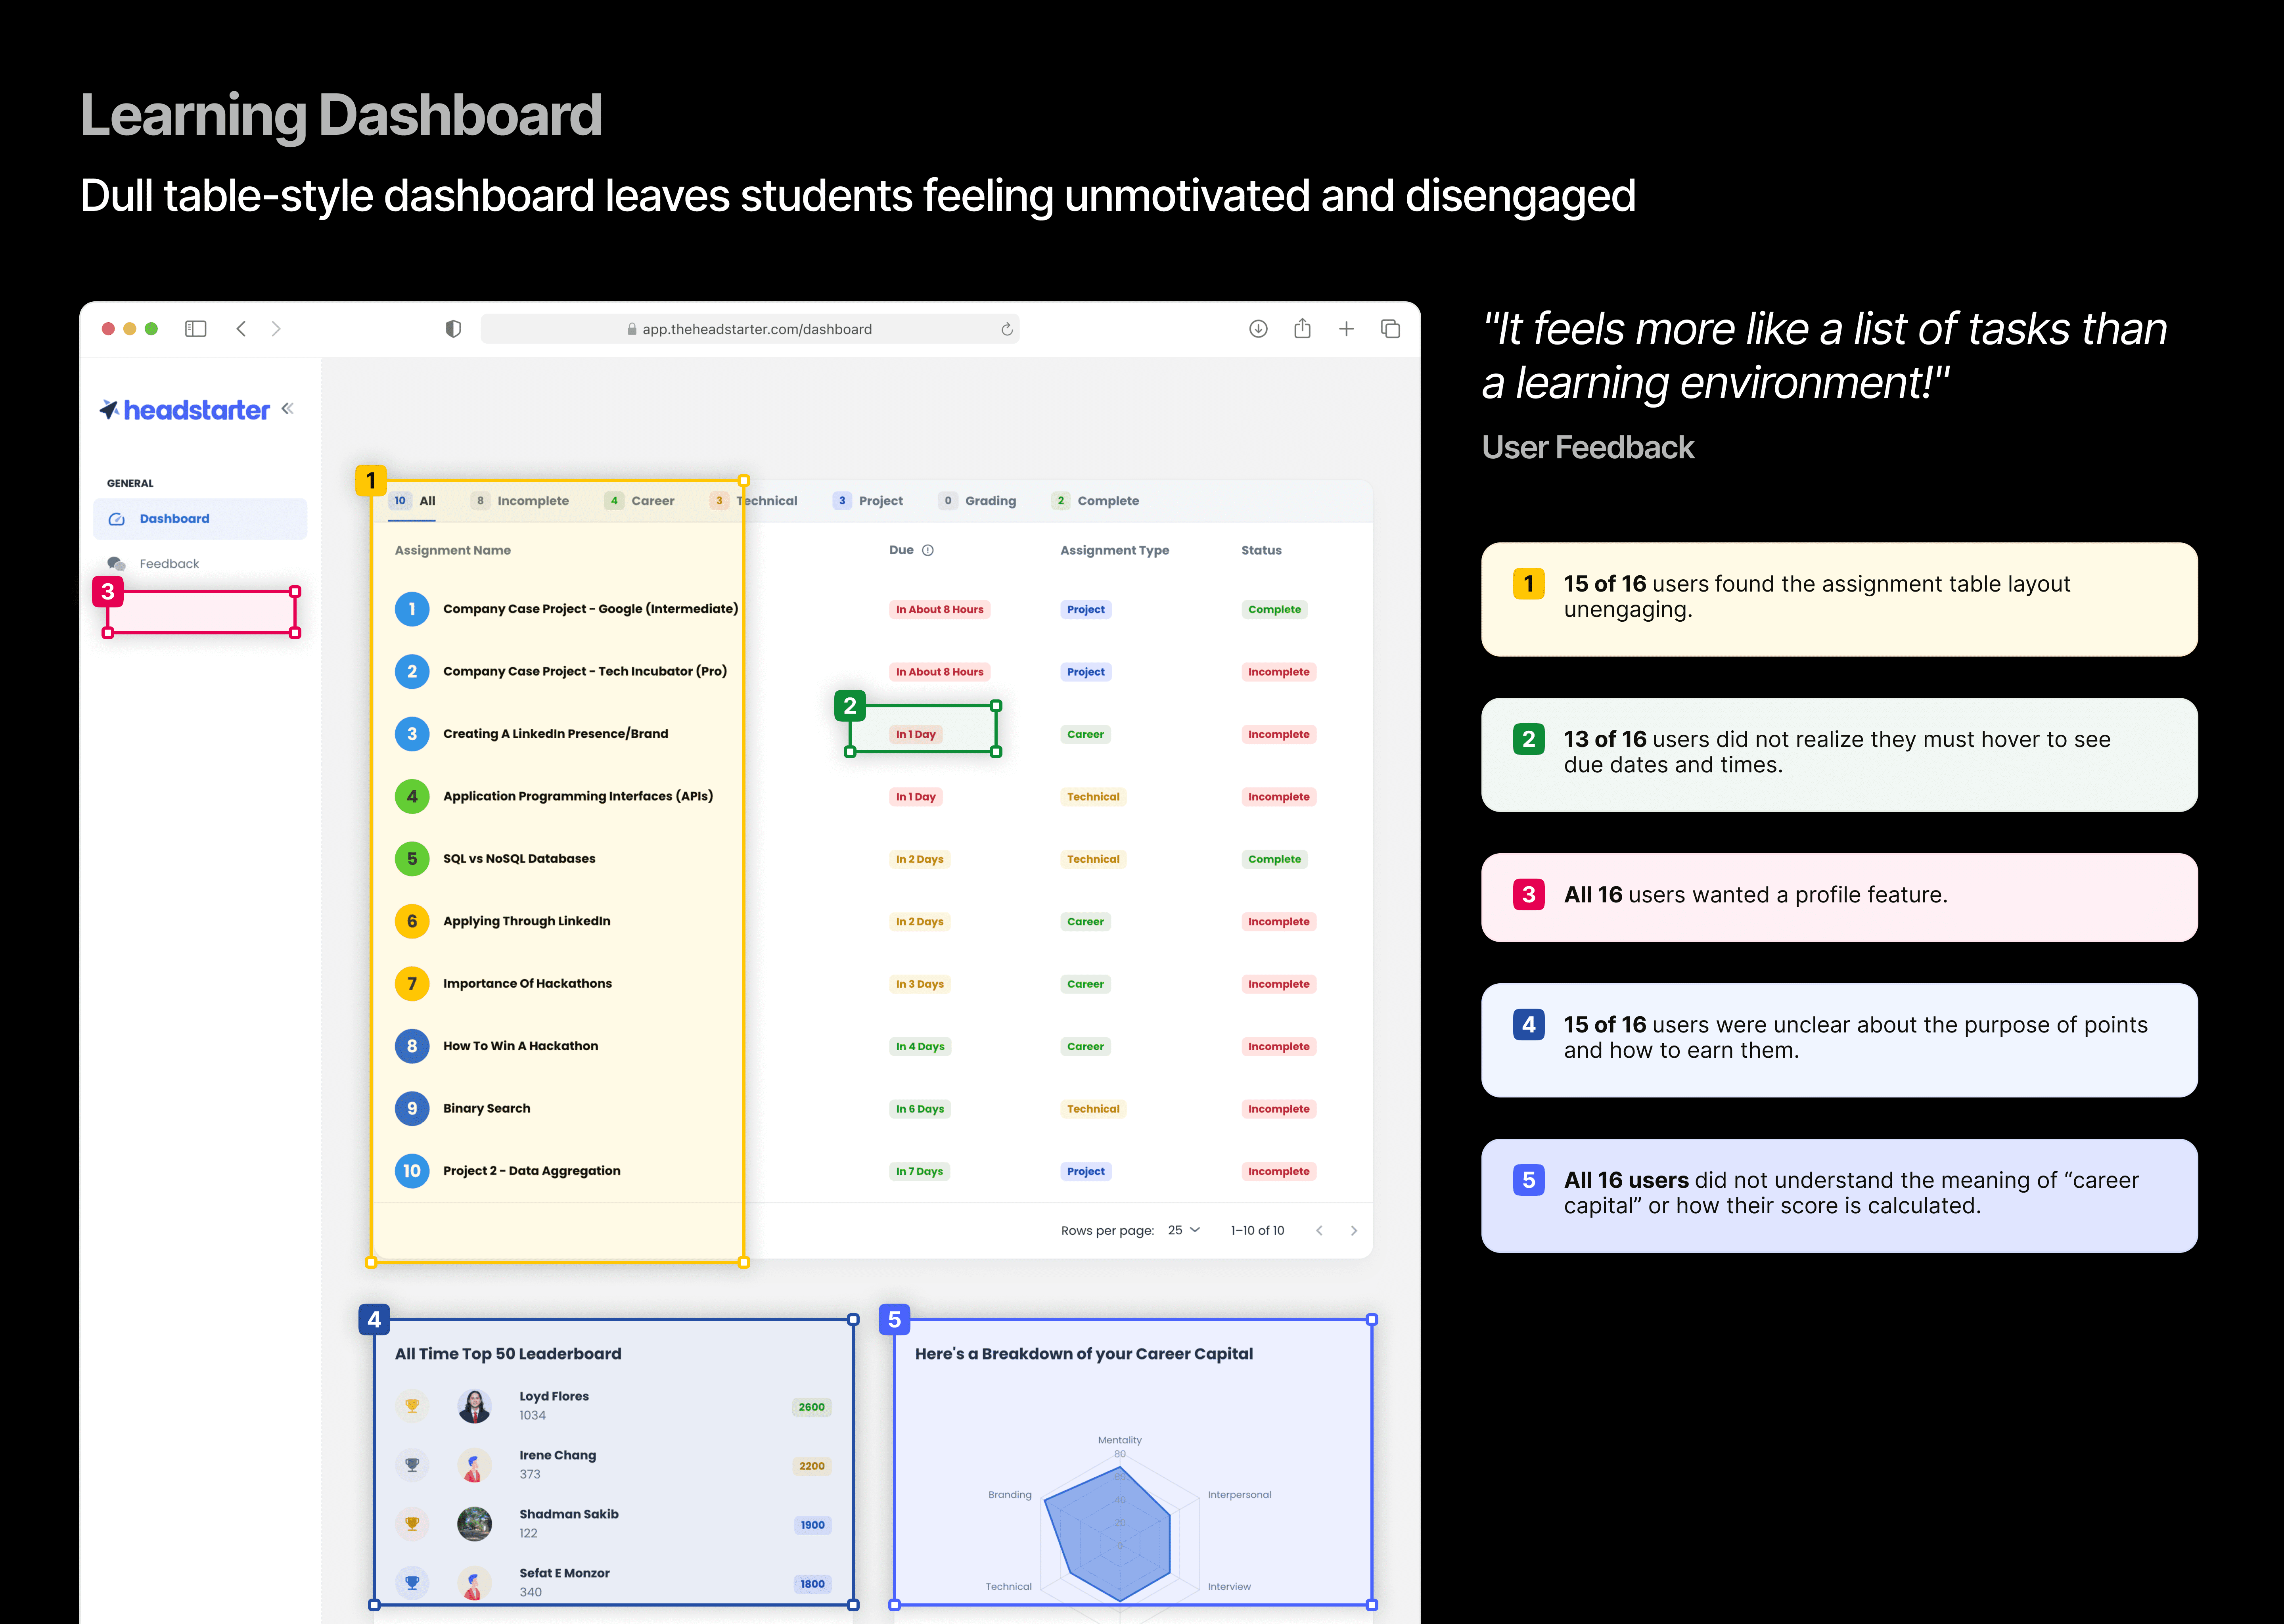Click the tab overview icon
The height and width of the screenshot is (1624, 2284).
click(1390, 329)
